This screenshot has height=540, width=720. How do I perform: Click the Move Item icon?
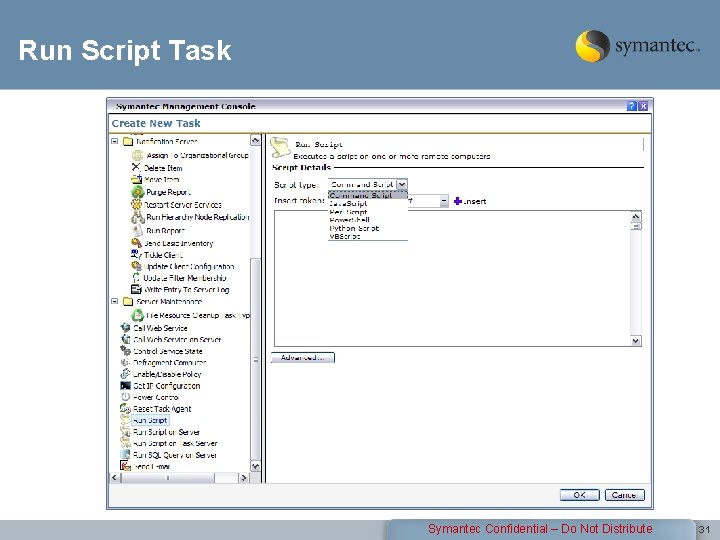tap(136, 179)
